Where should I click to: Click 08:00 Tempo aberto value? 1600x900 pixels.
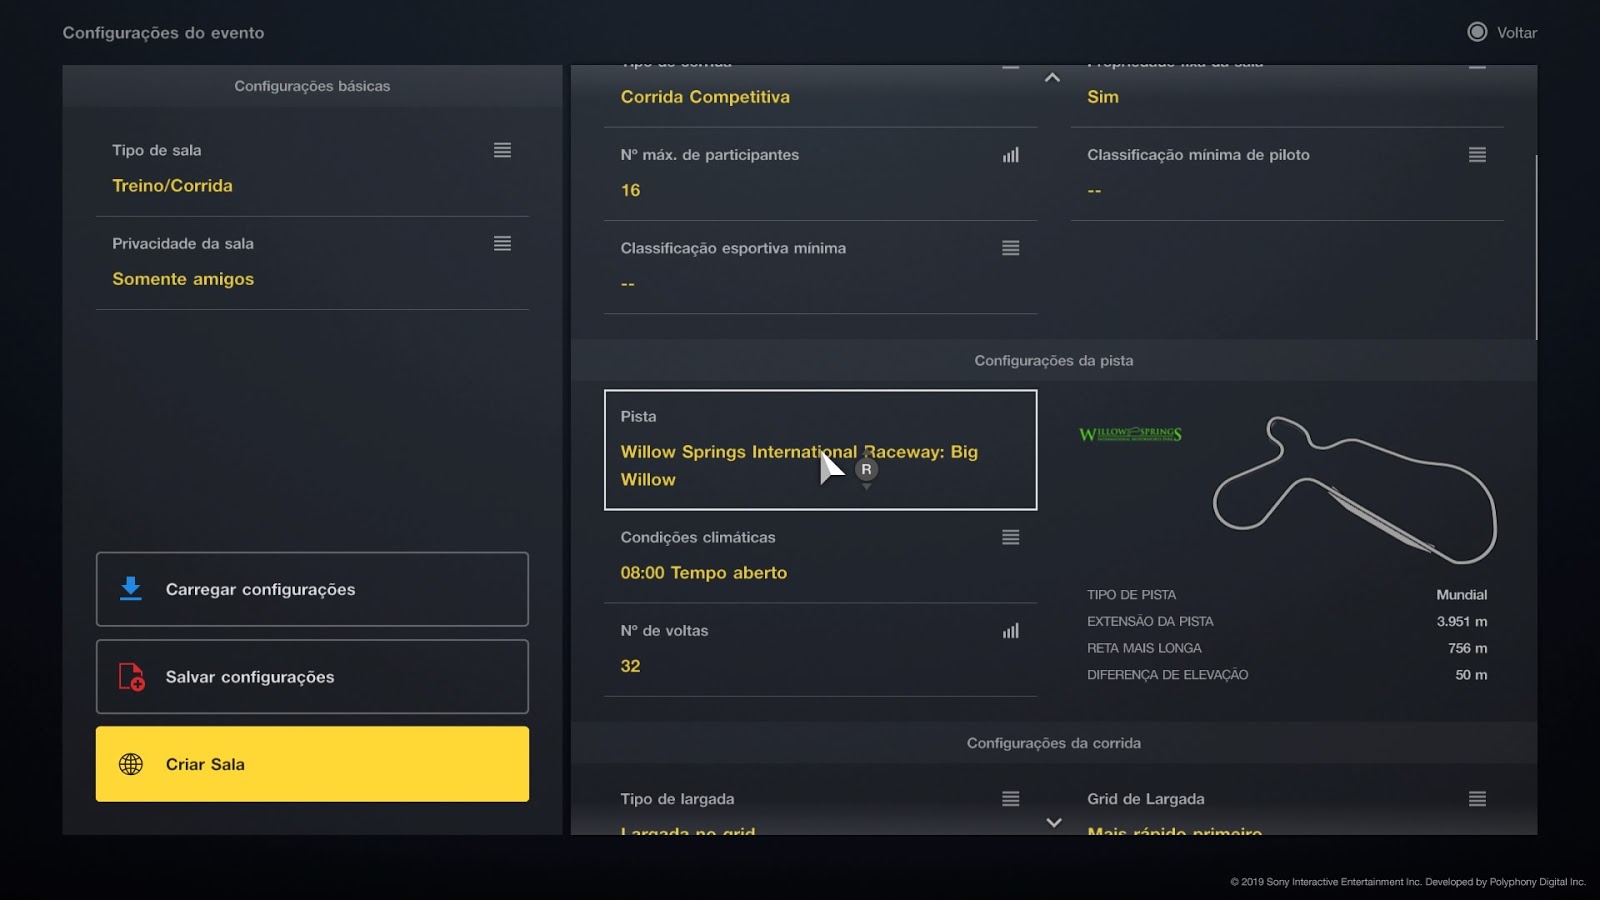[703, 573]
